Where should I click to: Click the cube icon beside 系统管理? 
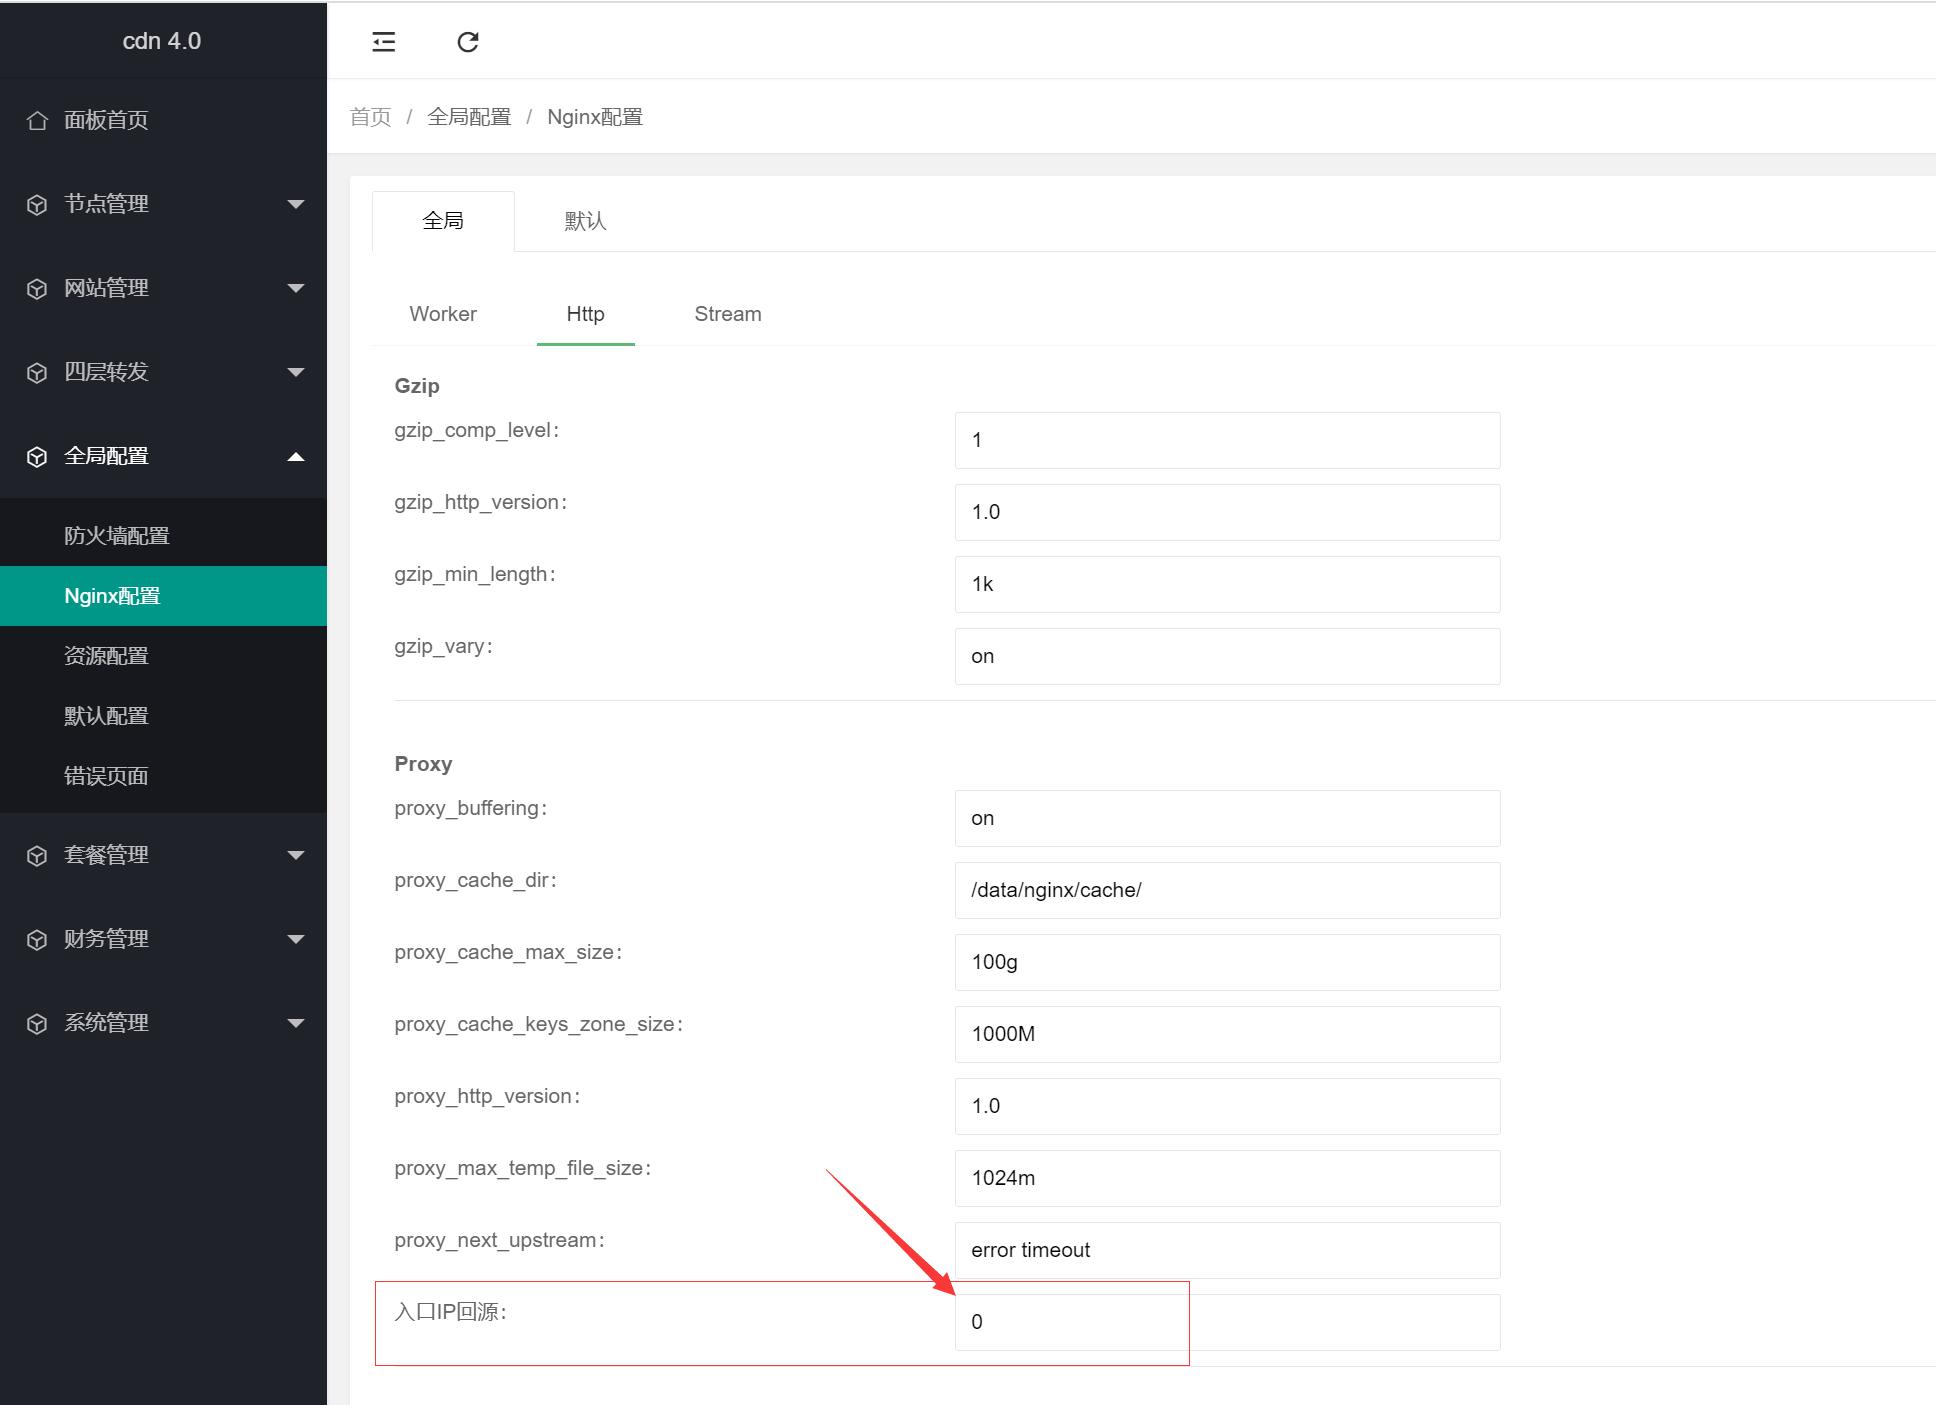(x=37, y=1023)
